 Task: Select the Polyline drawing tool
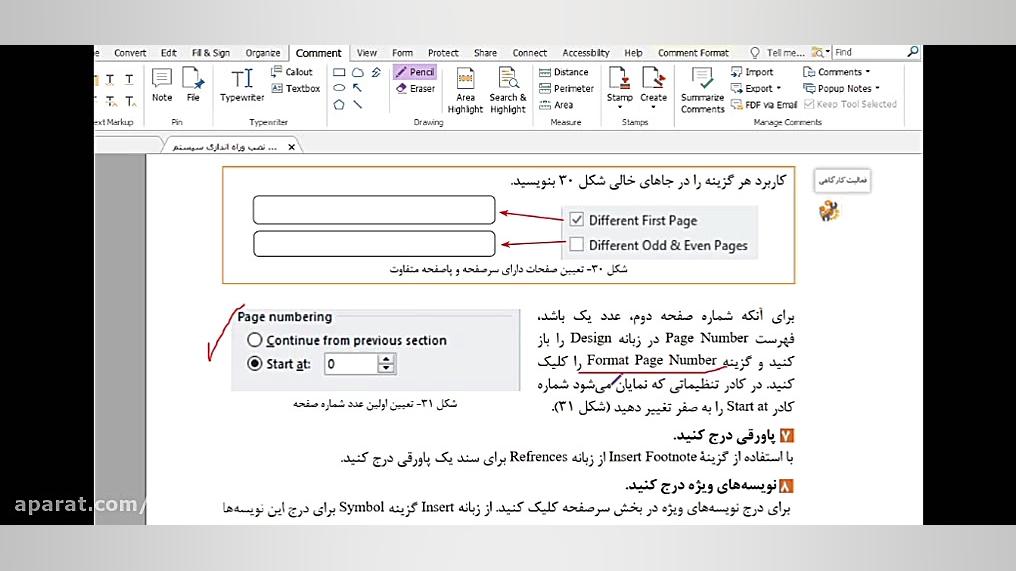(376, 73)
